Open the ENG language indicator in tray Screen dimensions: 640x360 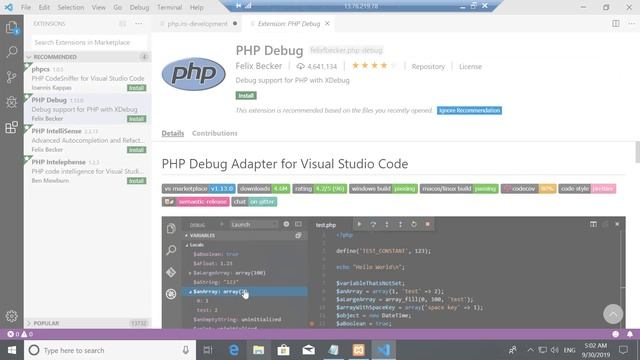pos(569,350)
